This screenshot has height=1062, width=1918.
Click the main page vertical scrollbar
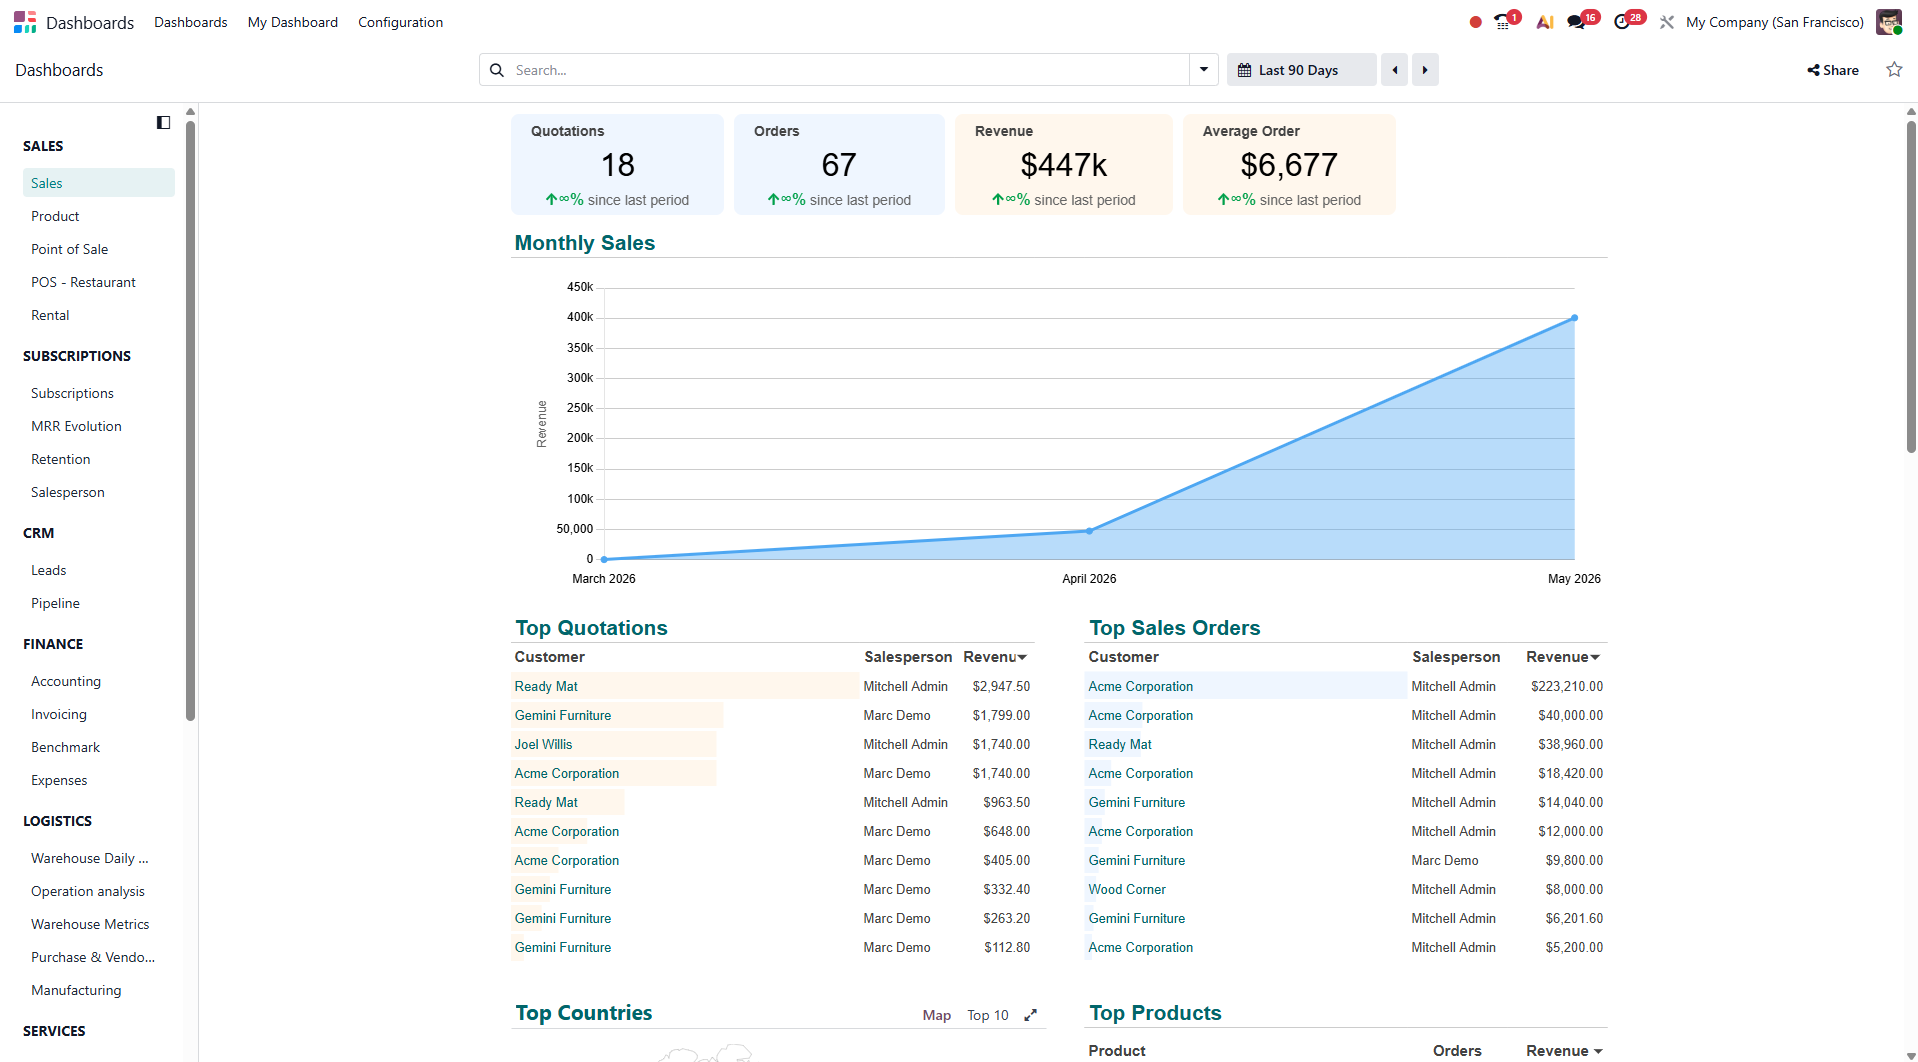coord(1911,285)
